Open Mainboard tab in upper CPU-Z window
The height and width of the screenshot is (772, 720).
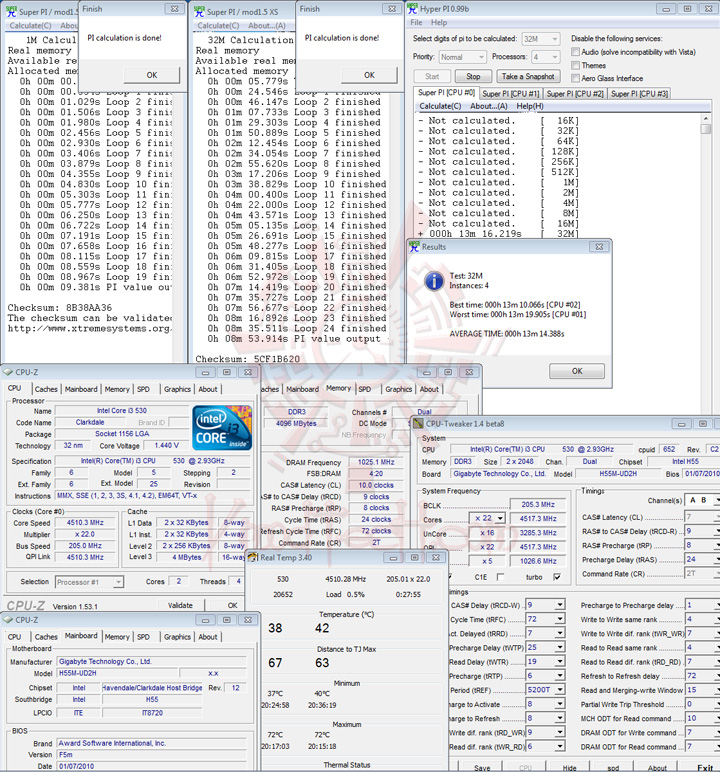(x=81, y=389)
